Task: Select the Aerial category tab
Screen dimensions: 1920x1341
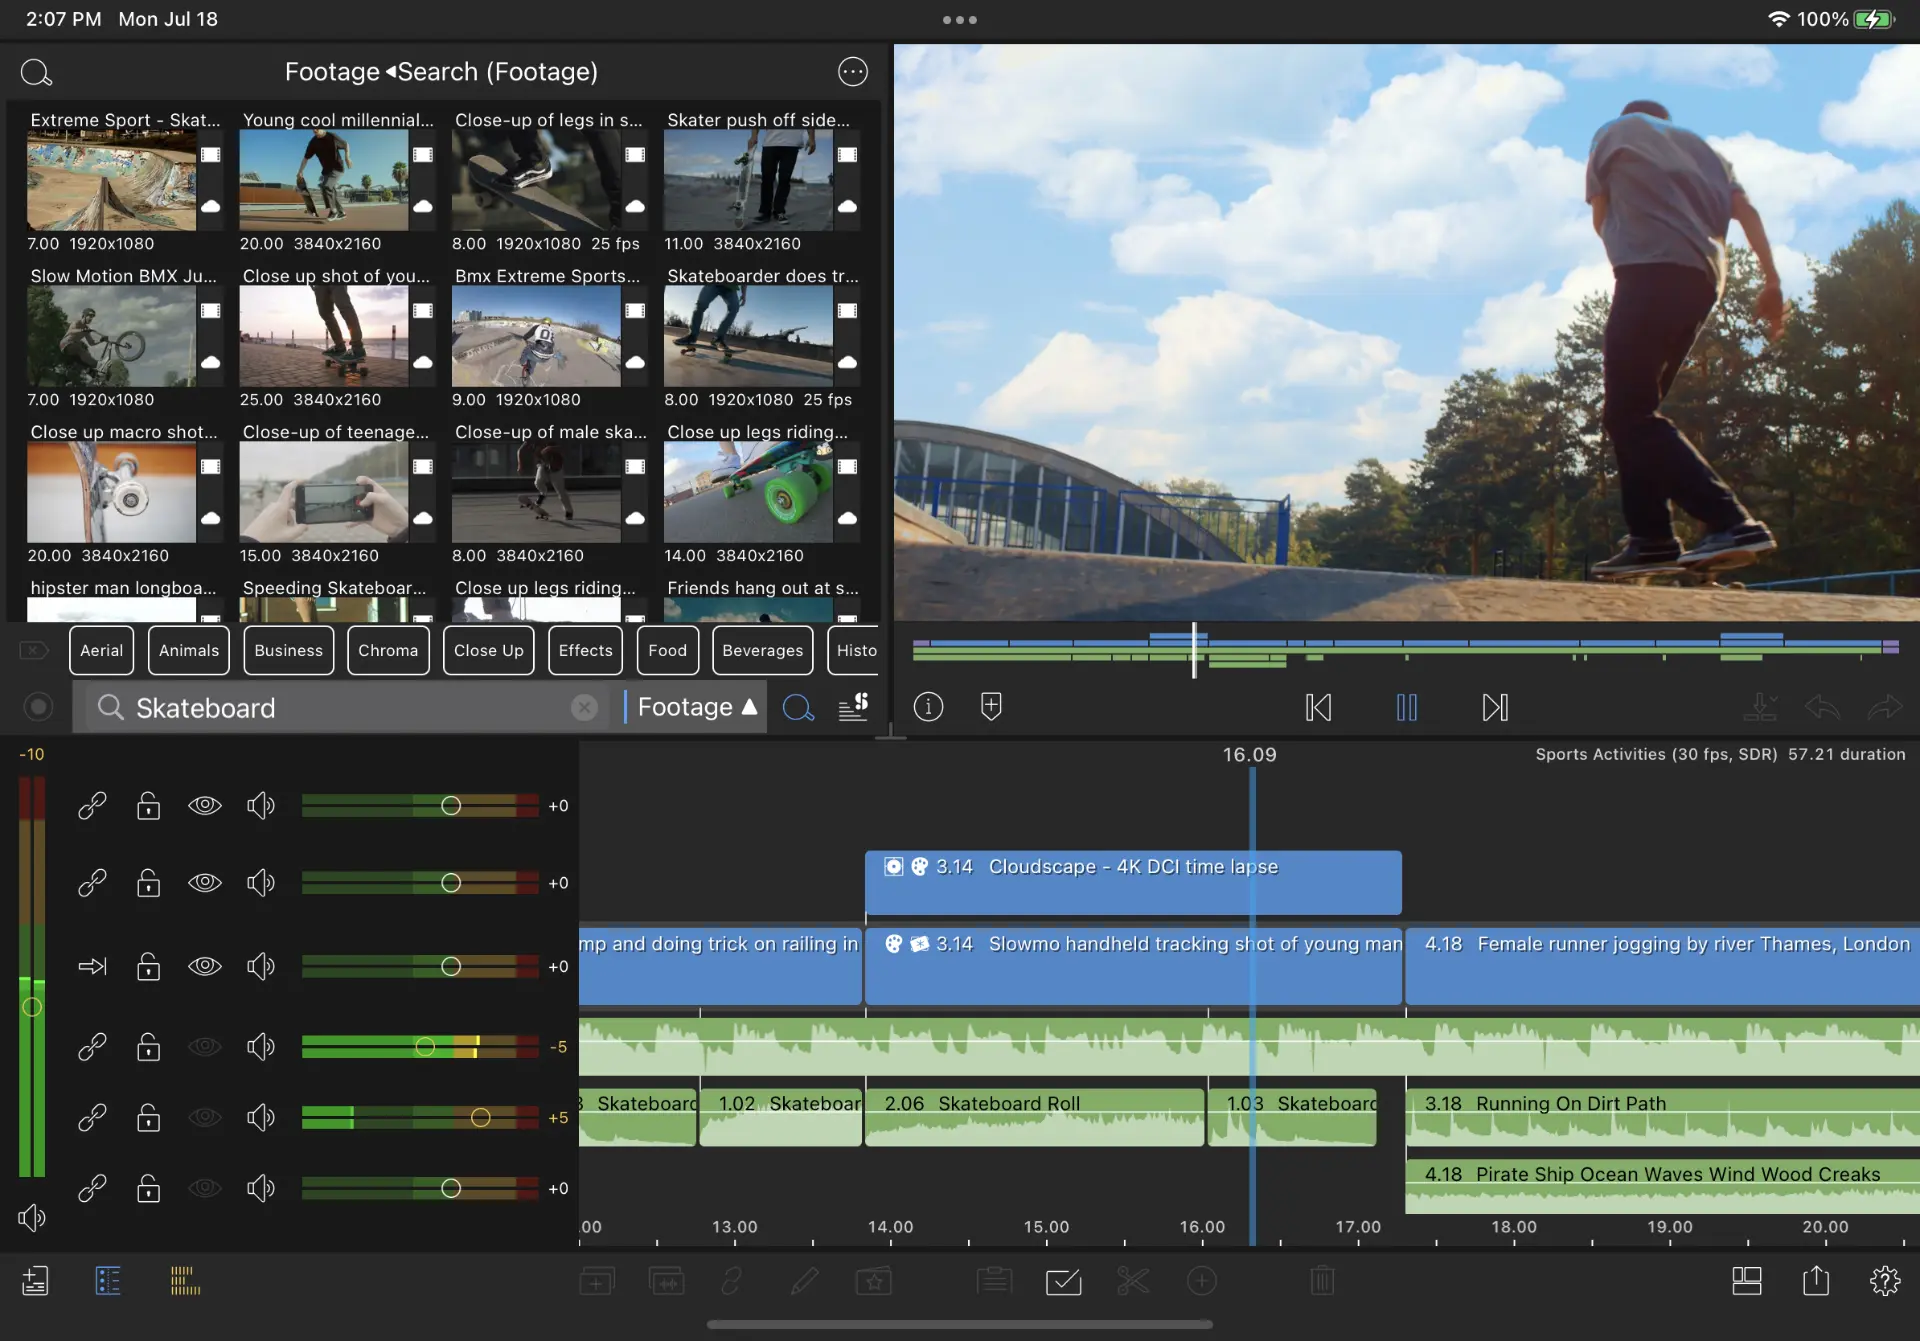Action: click(x=101, y=650)
